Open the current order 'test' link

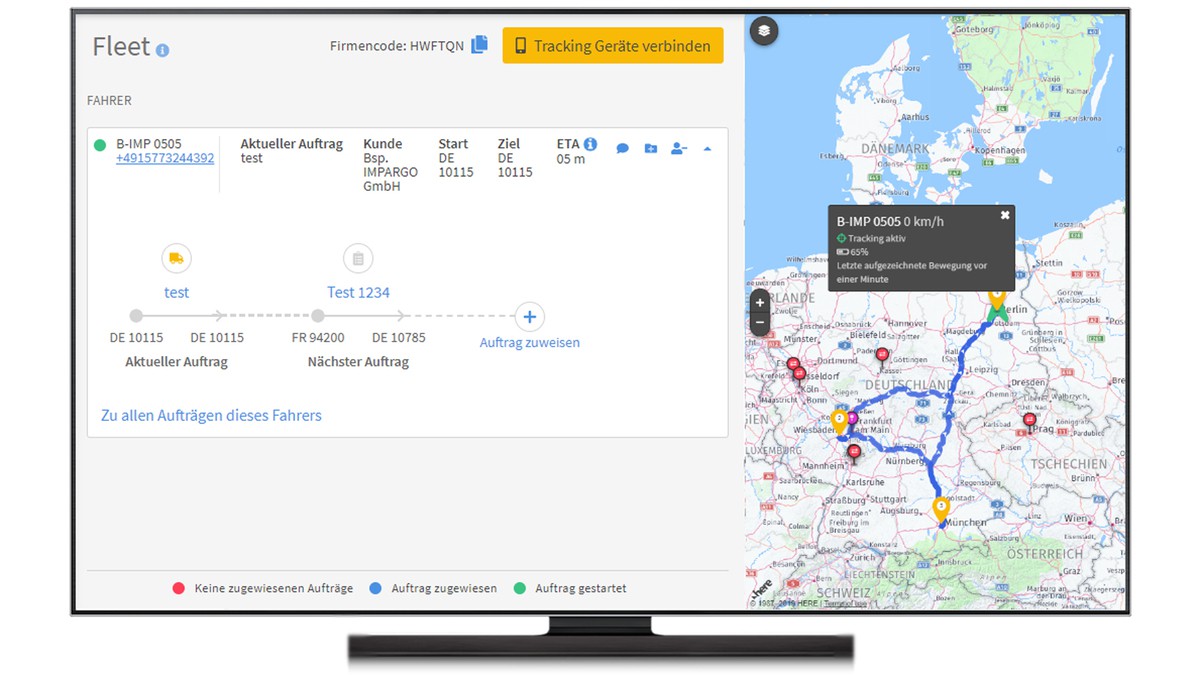click(x=177, y=292)
